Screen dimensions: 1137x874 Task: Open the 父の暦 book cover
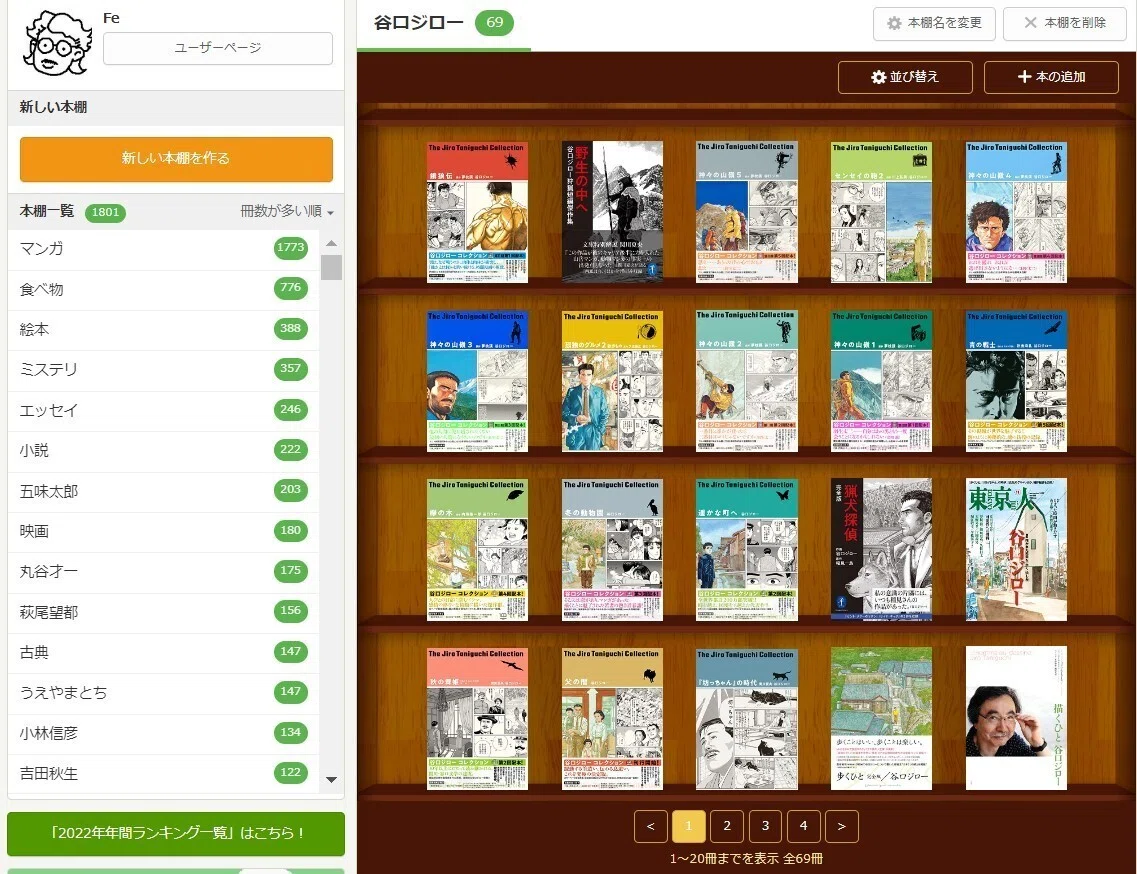pyautogui.click(x=612, y=719)
